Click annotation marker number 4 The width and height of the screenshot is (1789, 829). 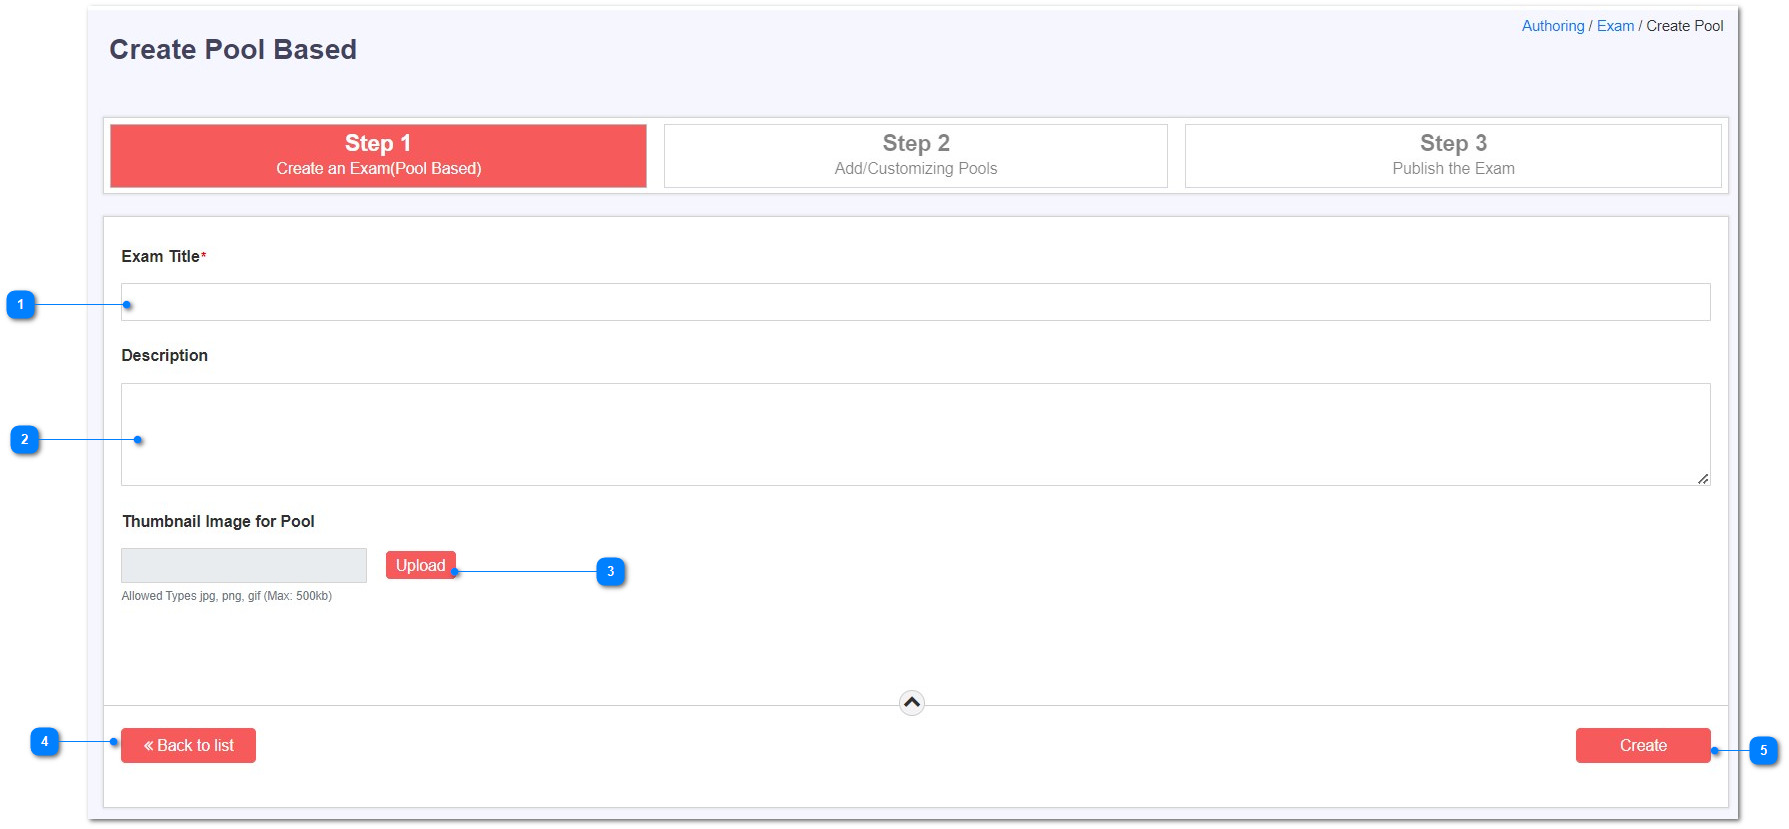[x=45, y=742]
